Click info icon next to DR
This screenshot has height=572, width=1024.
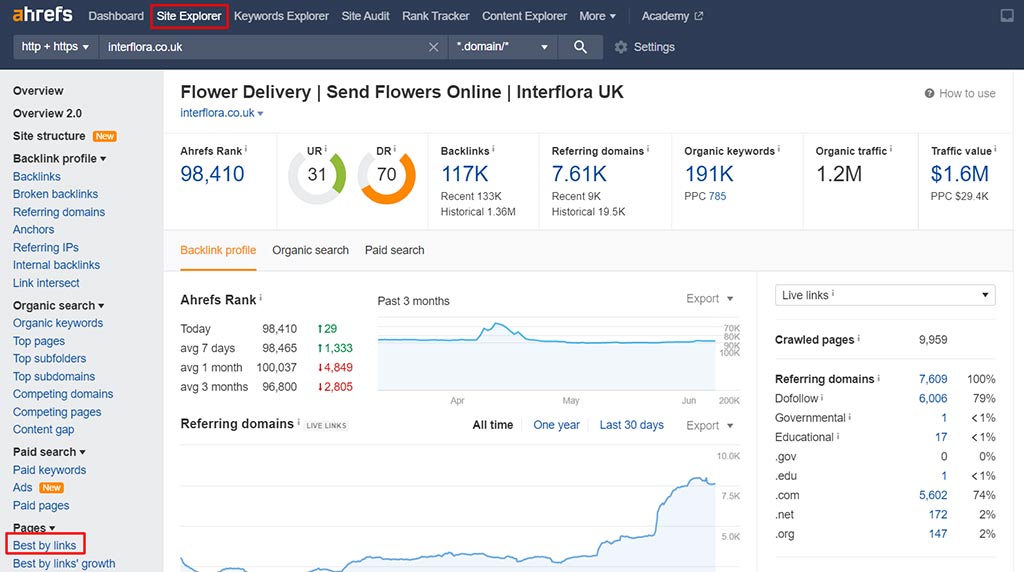[394, 149]
